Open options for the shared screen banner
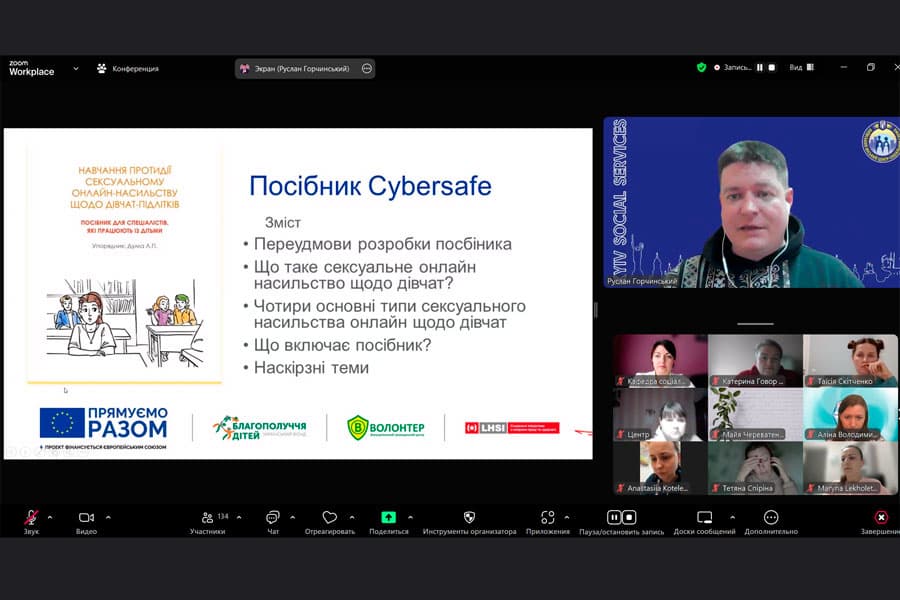Viewport: 900px width, 600px height. (x=366, y=68)
